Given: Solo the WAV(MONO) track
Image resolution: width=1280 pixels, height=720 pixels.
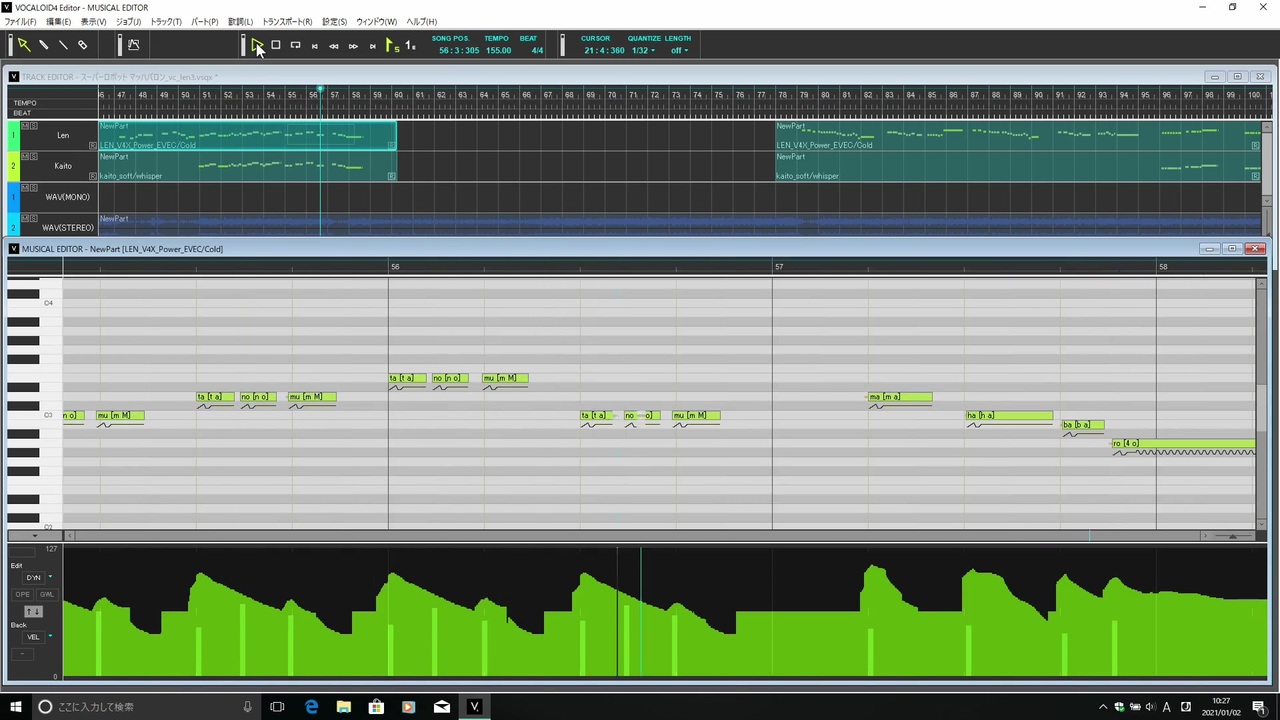Looking at the screenshot, I should (x=32, y=188).
